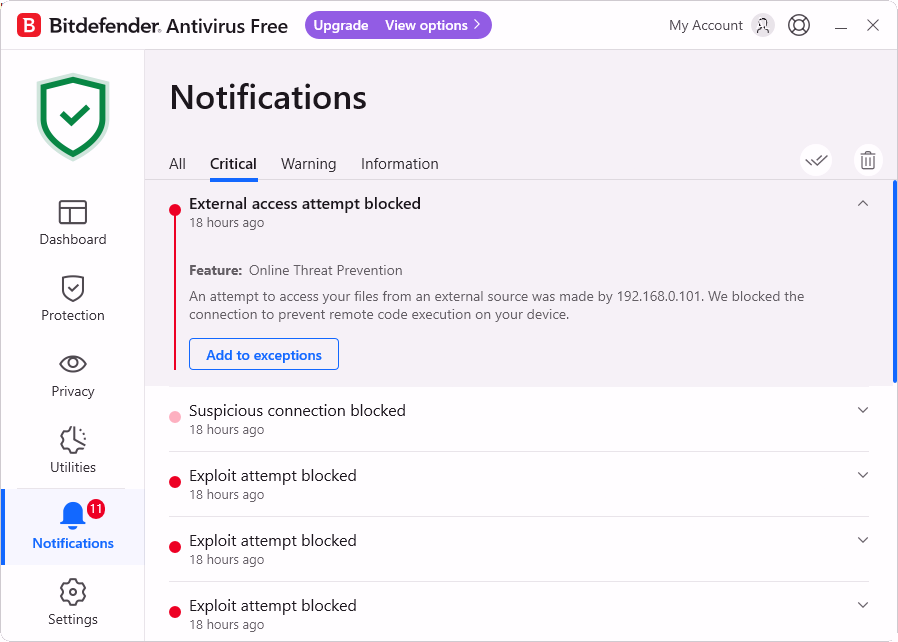Delete all notifications with trash icon
The image size is (898, 642).
pyautogui.click(x=868, y=160)
